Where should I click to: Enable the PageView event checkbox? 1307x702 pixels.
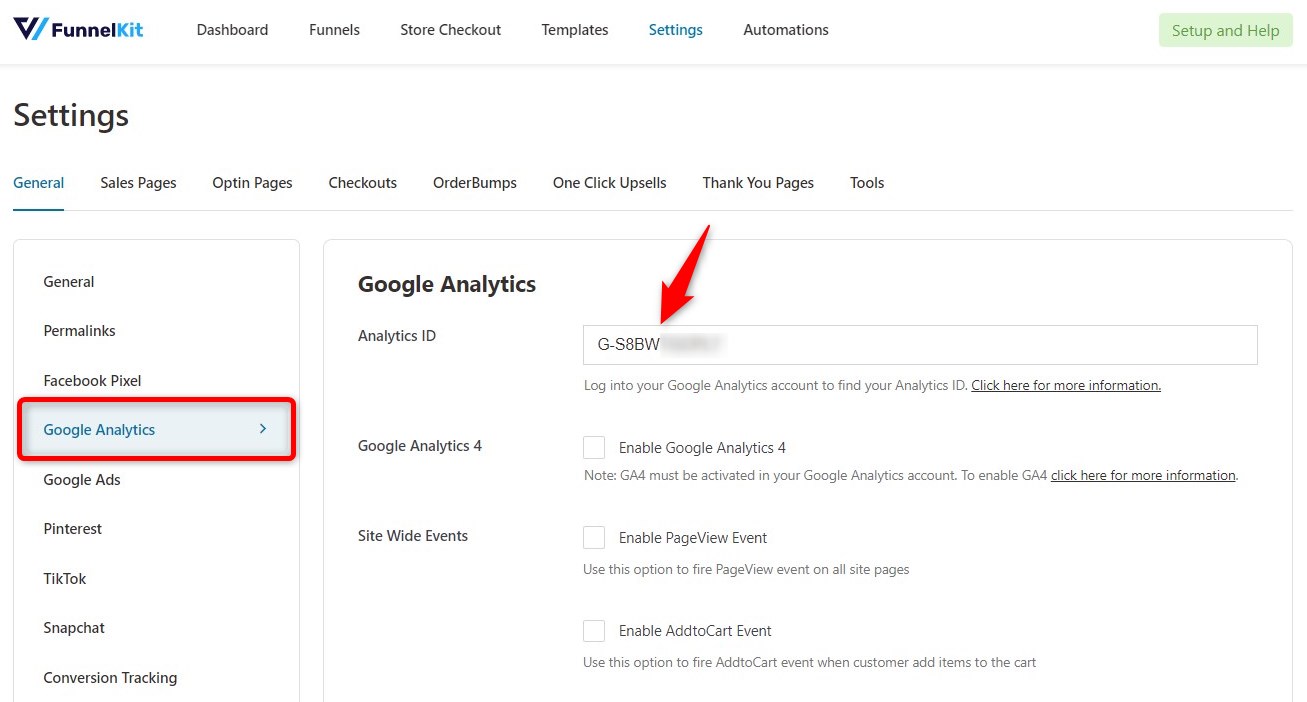[x=594, y=537]
